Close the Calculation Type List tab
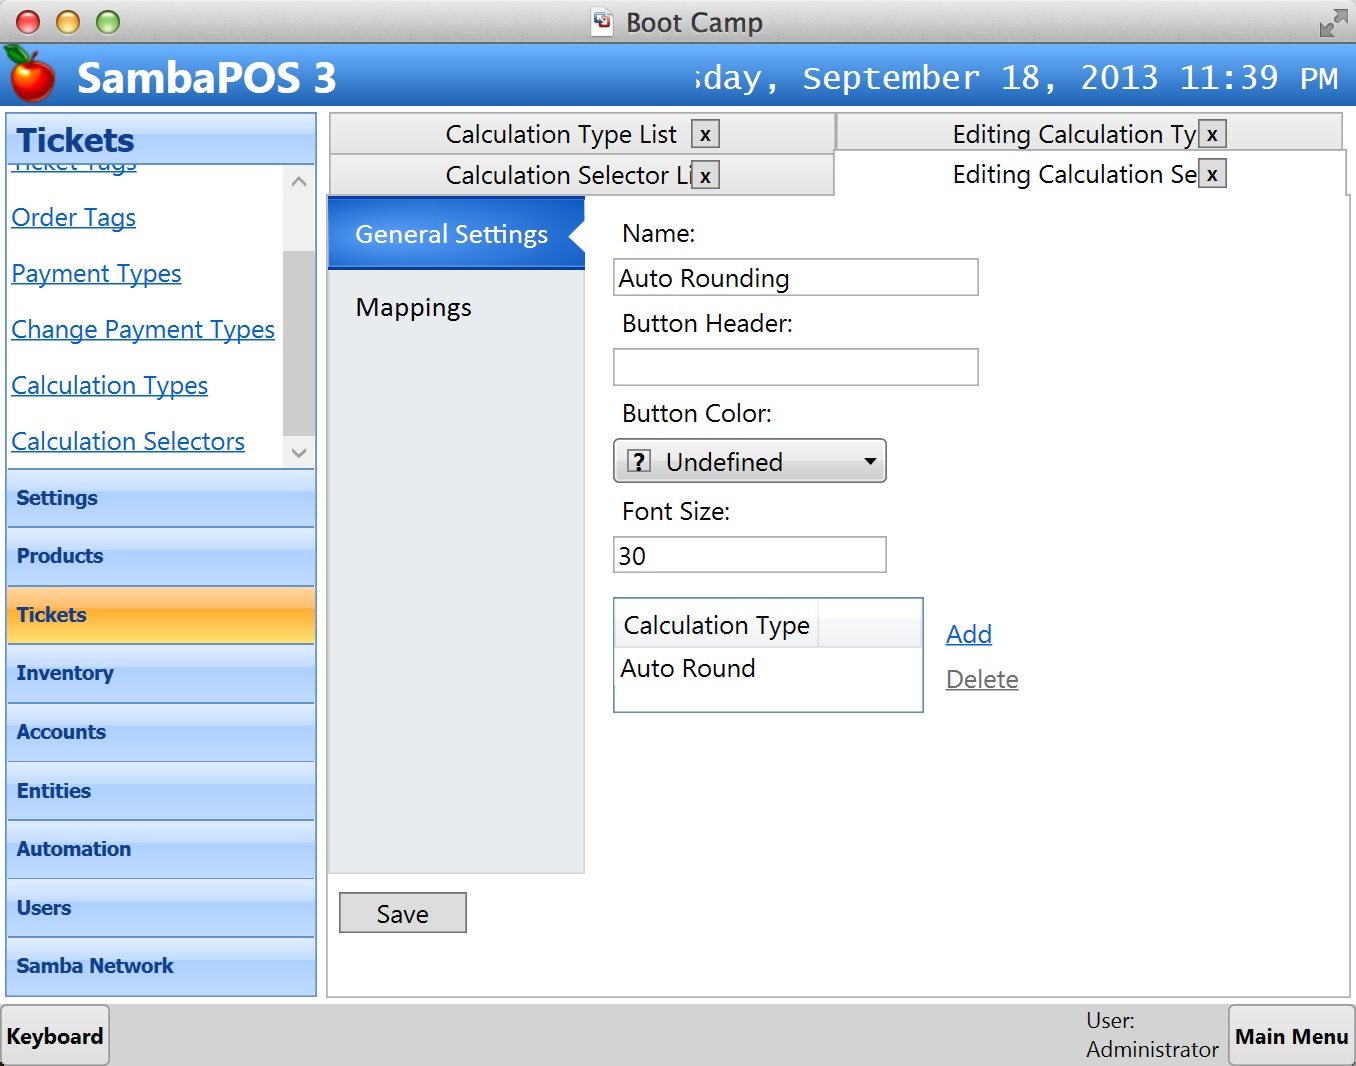Viewport: 1356px width, 1066px height. click(x=705, y=135)
